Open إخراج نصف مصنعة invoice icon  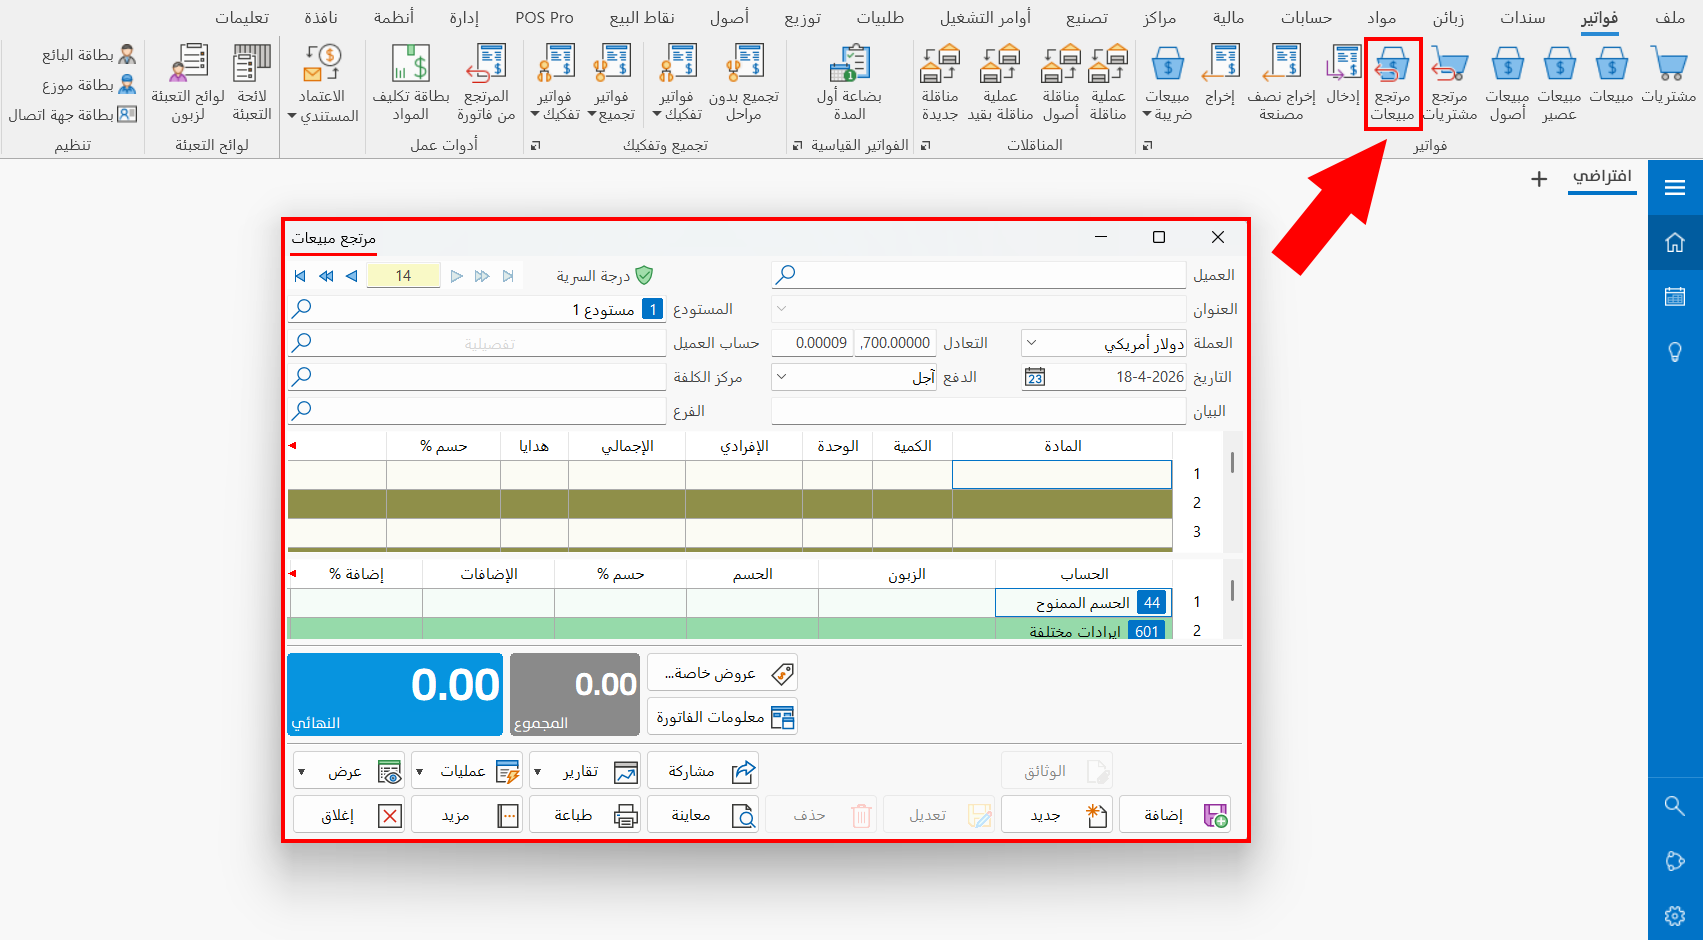pyautogui.click(x=1281, y=84)
